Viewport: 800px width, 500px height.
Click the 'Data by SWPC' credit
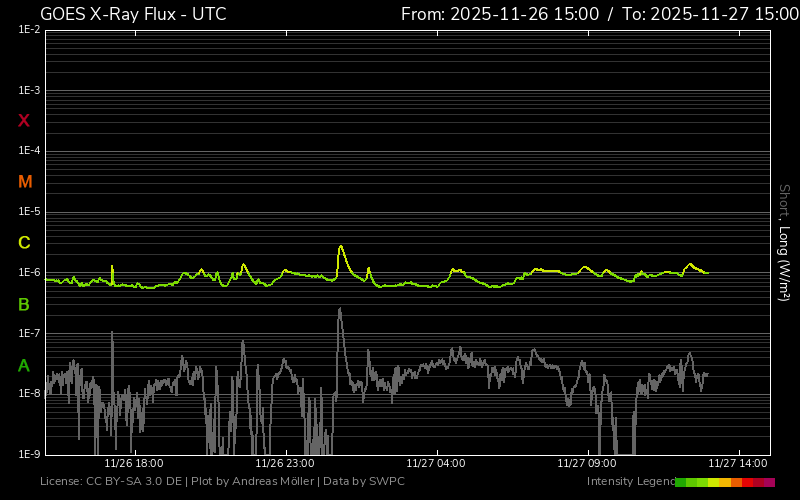pyautogui.click(x=364, y=481)
